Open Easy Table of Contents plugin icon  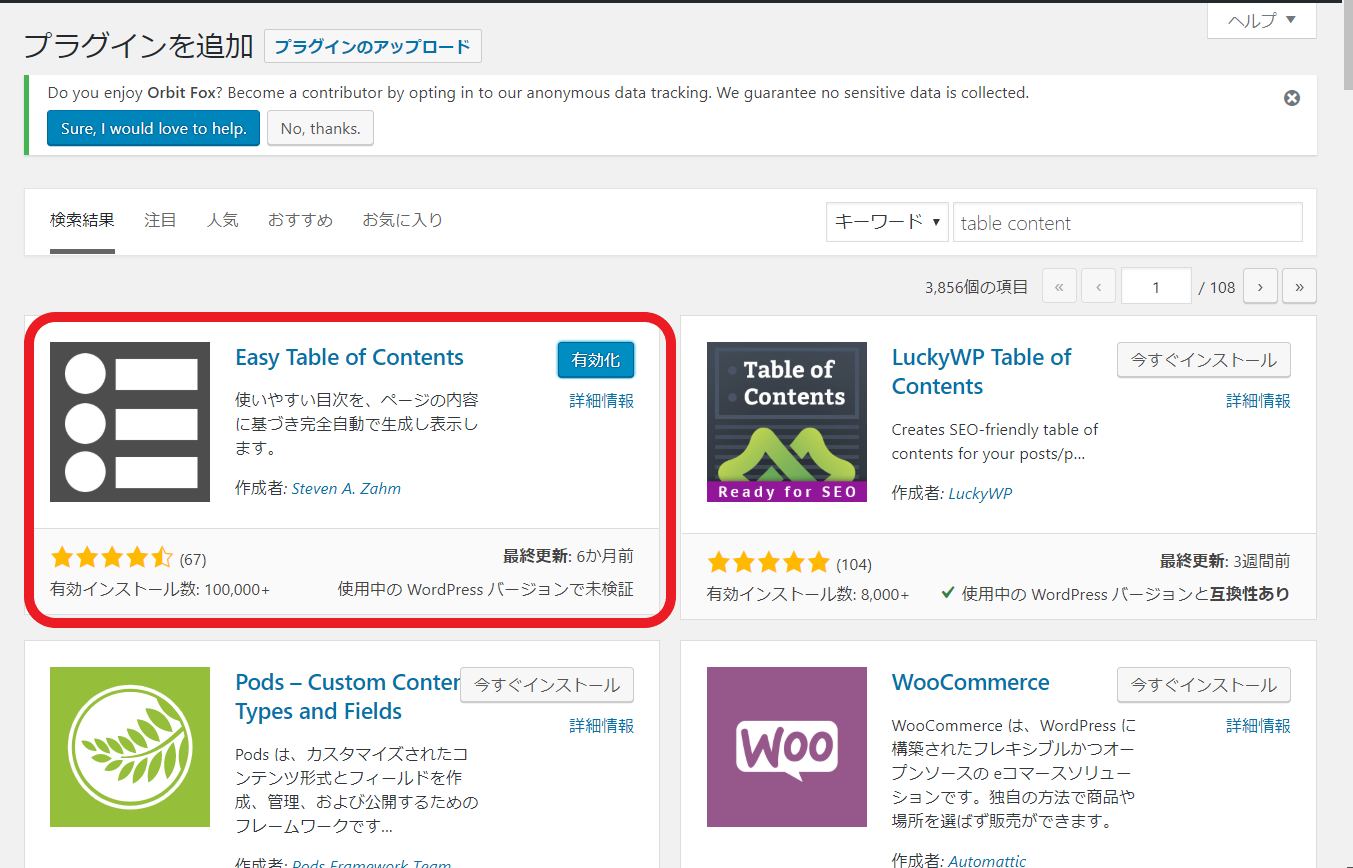pos(130,422)
